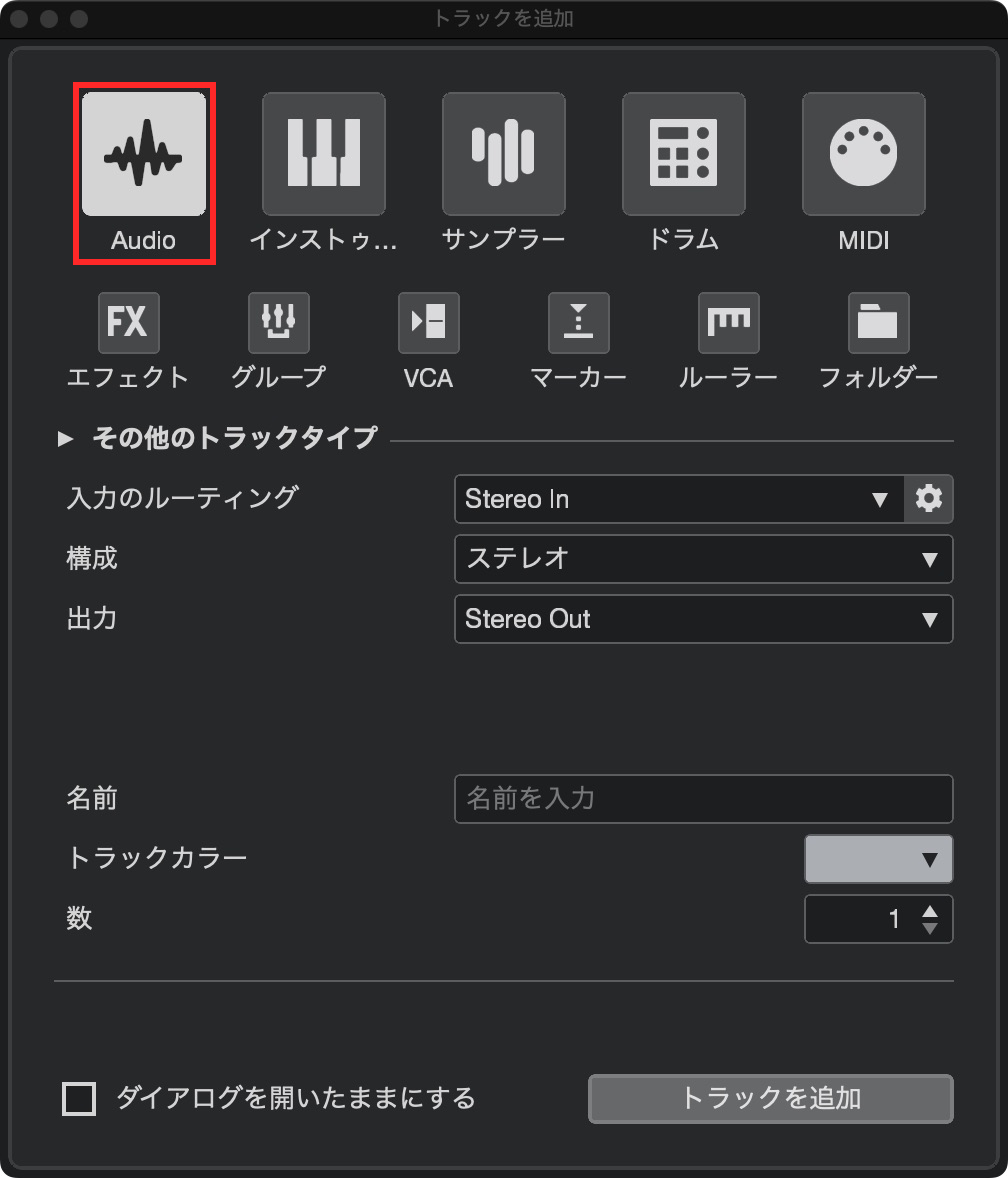Select the MIDI track type icon
Screen dimensions: 1008x1178
[864, 154]
